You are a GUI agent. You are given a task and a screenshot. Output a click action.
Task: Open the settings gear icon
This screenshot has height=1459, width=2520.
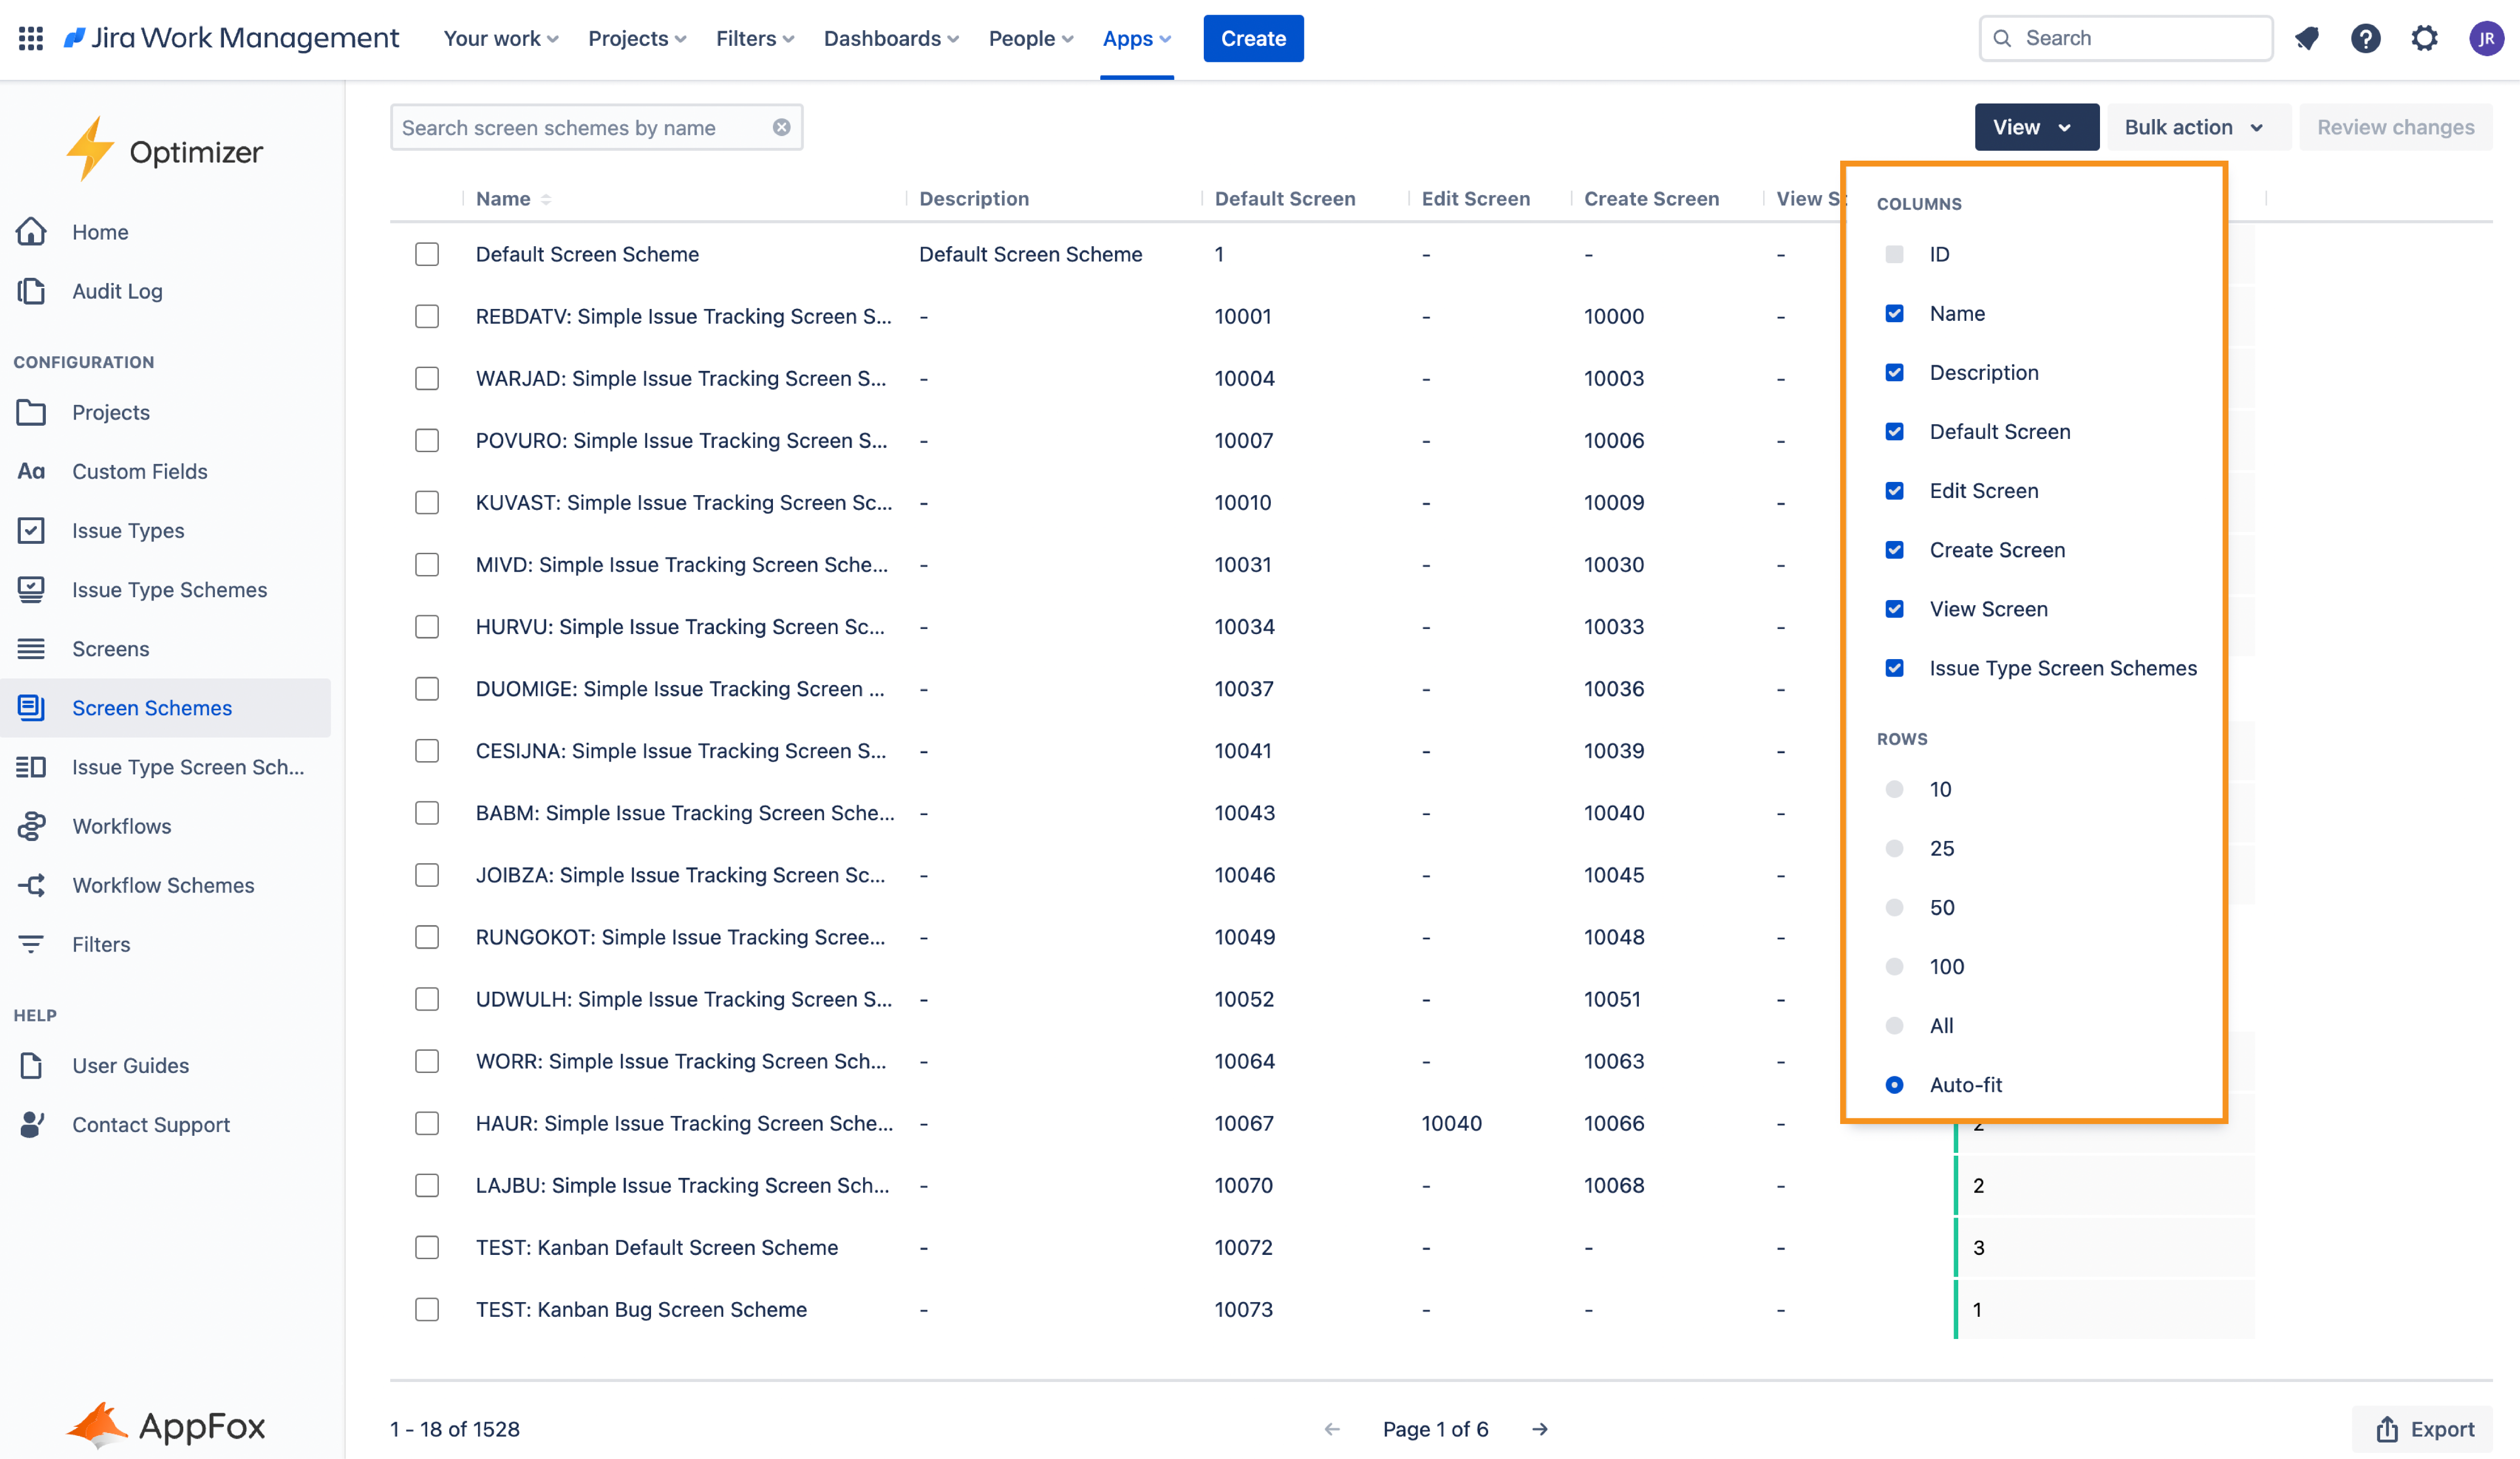click(x=2424, y=38)
